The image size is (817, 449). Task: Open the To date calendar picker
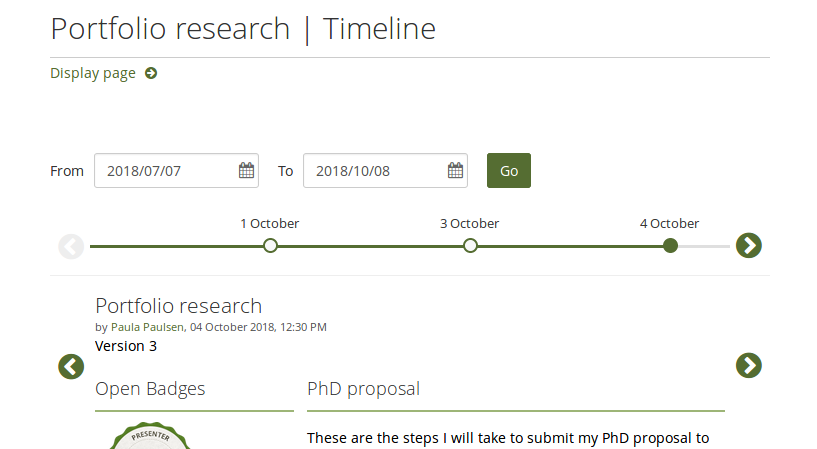[x=455, y=171]
